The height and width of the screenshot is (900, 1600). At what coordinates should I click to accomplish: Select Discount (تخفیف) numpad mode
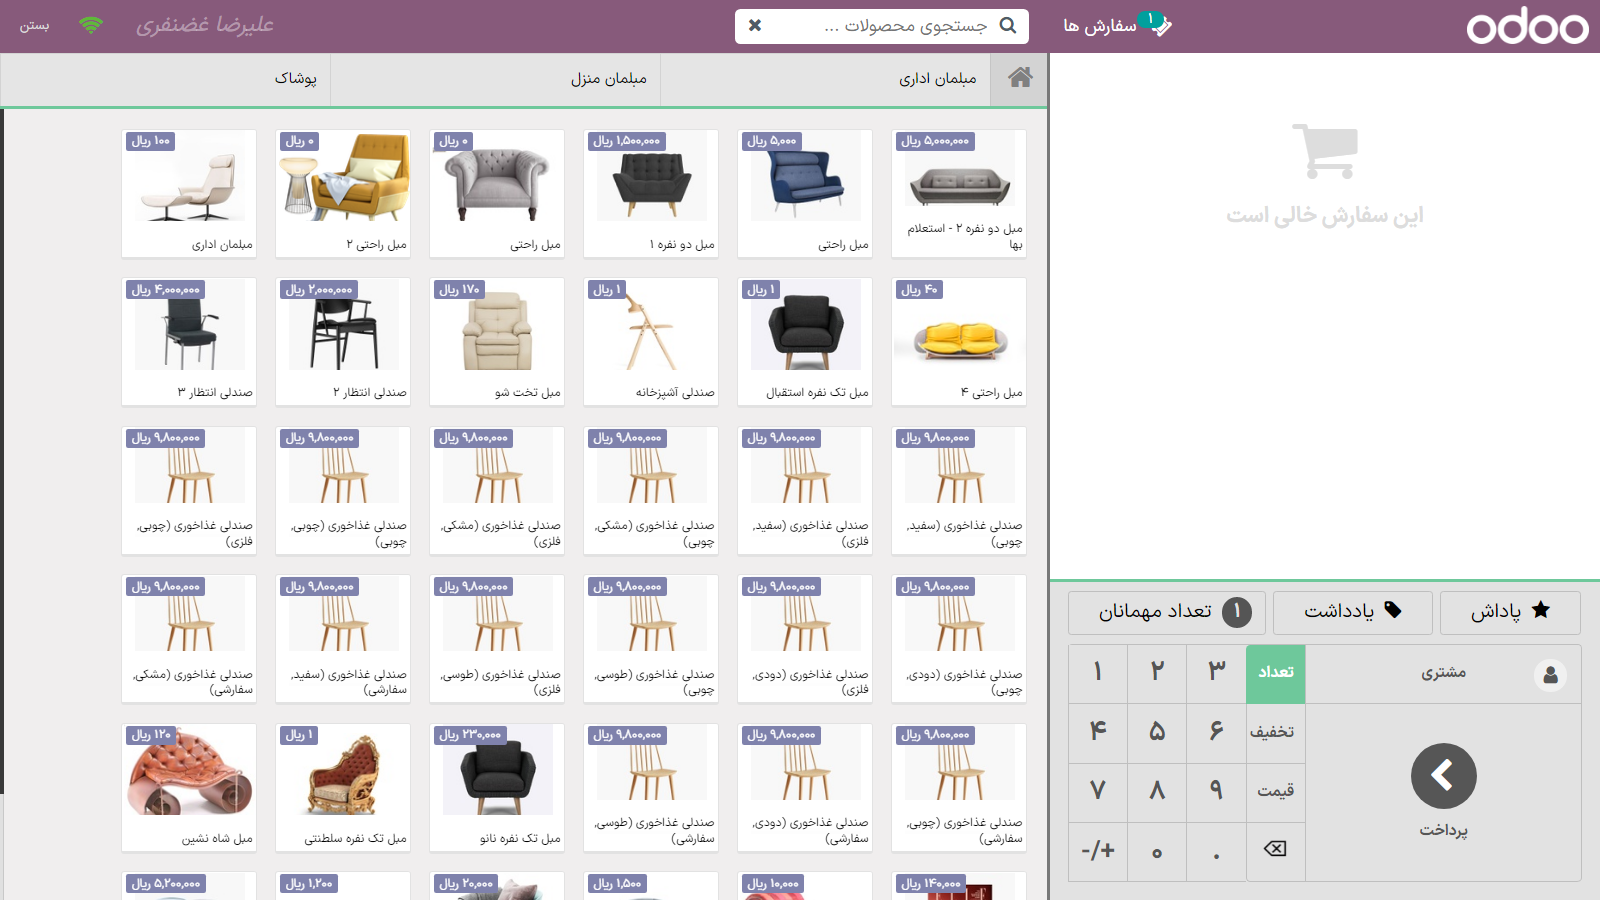click(x=1276, y=733)
